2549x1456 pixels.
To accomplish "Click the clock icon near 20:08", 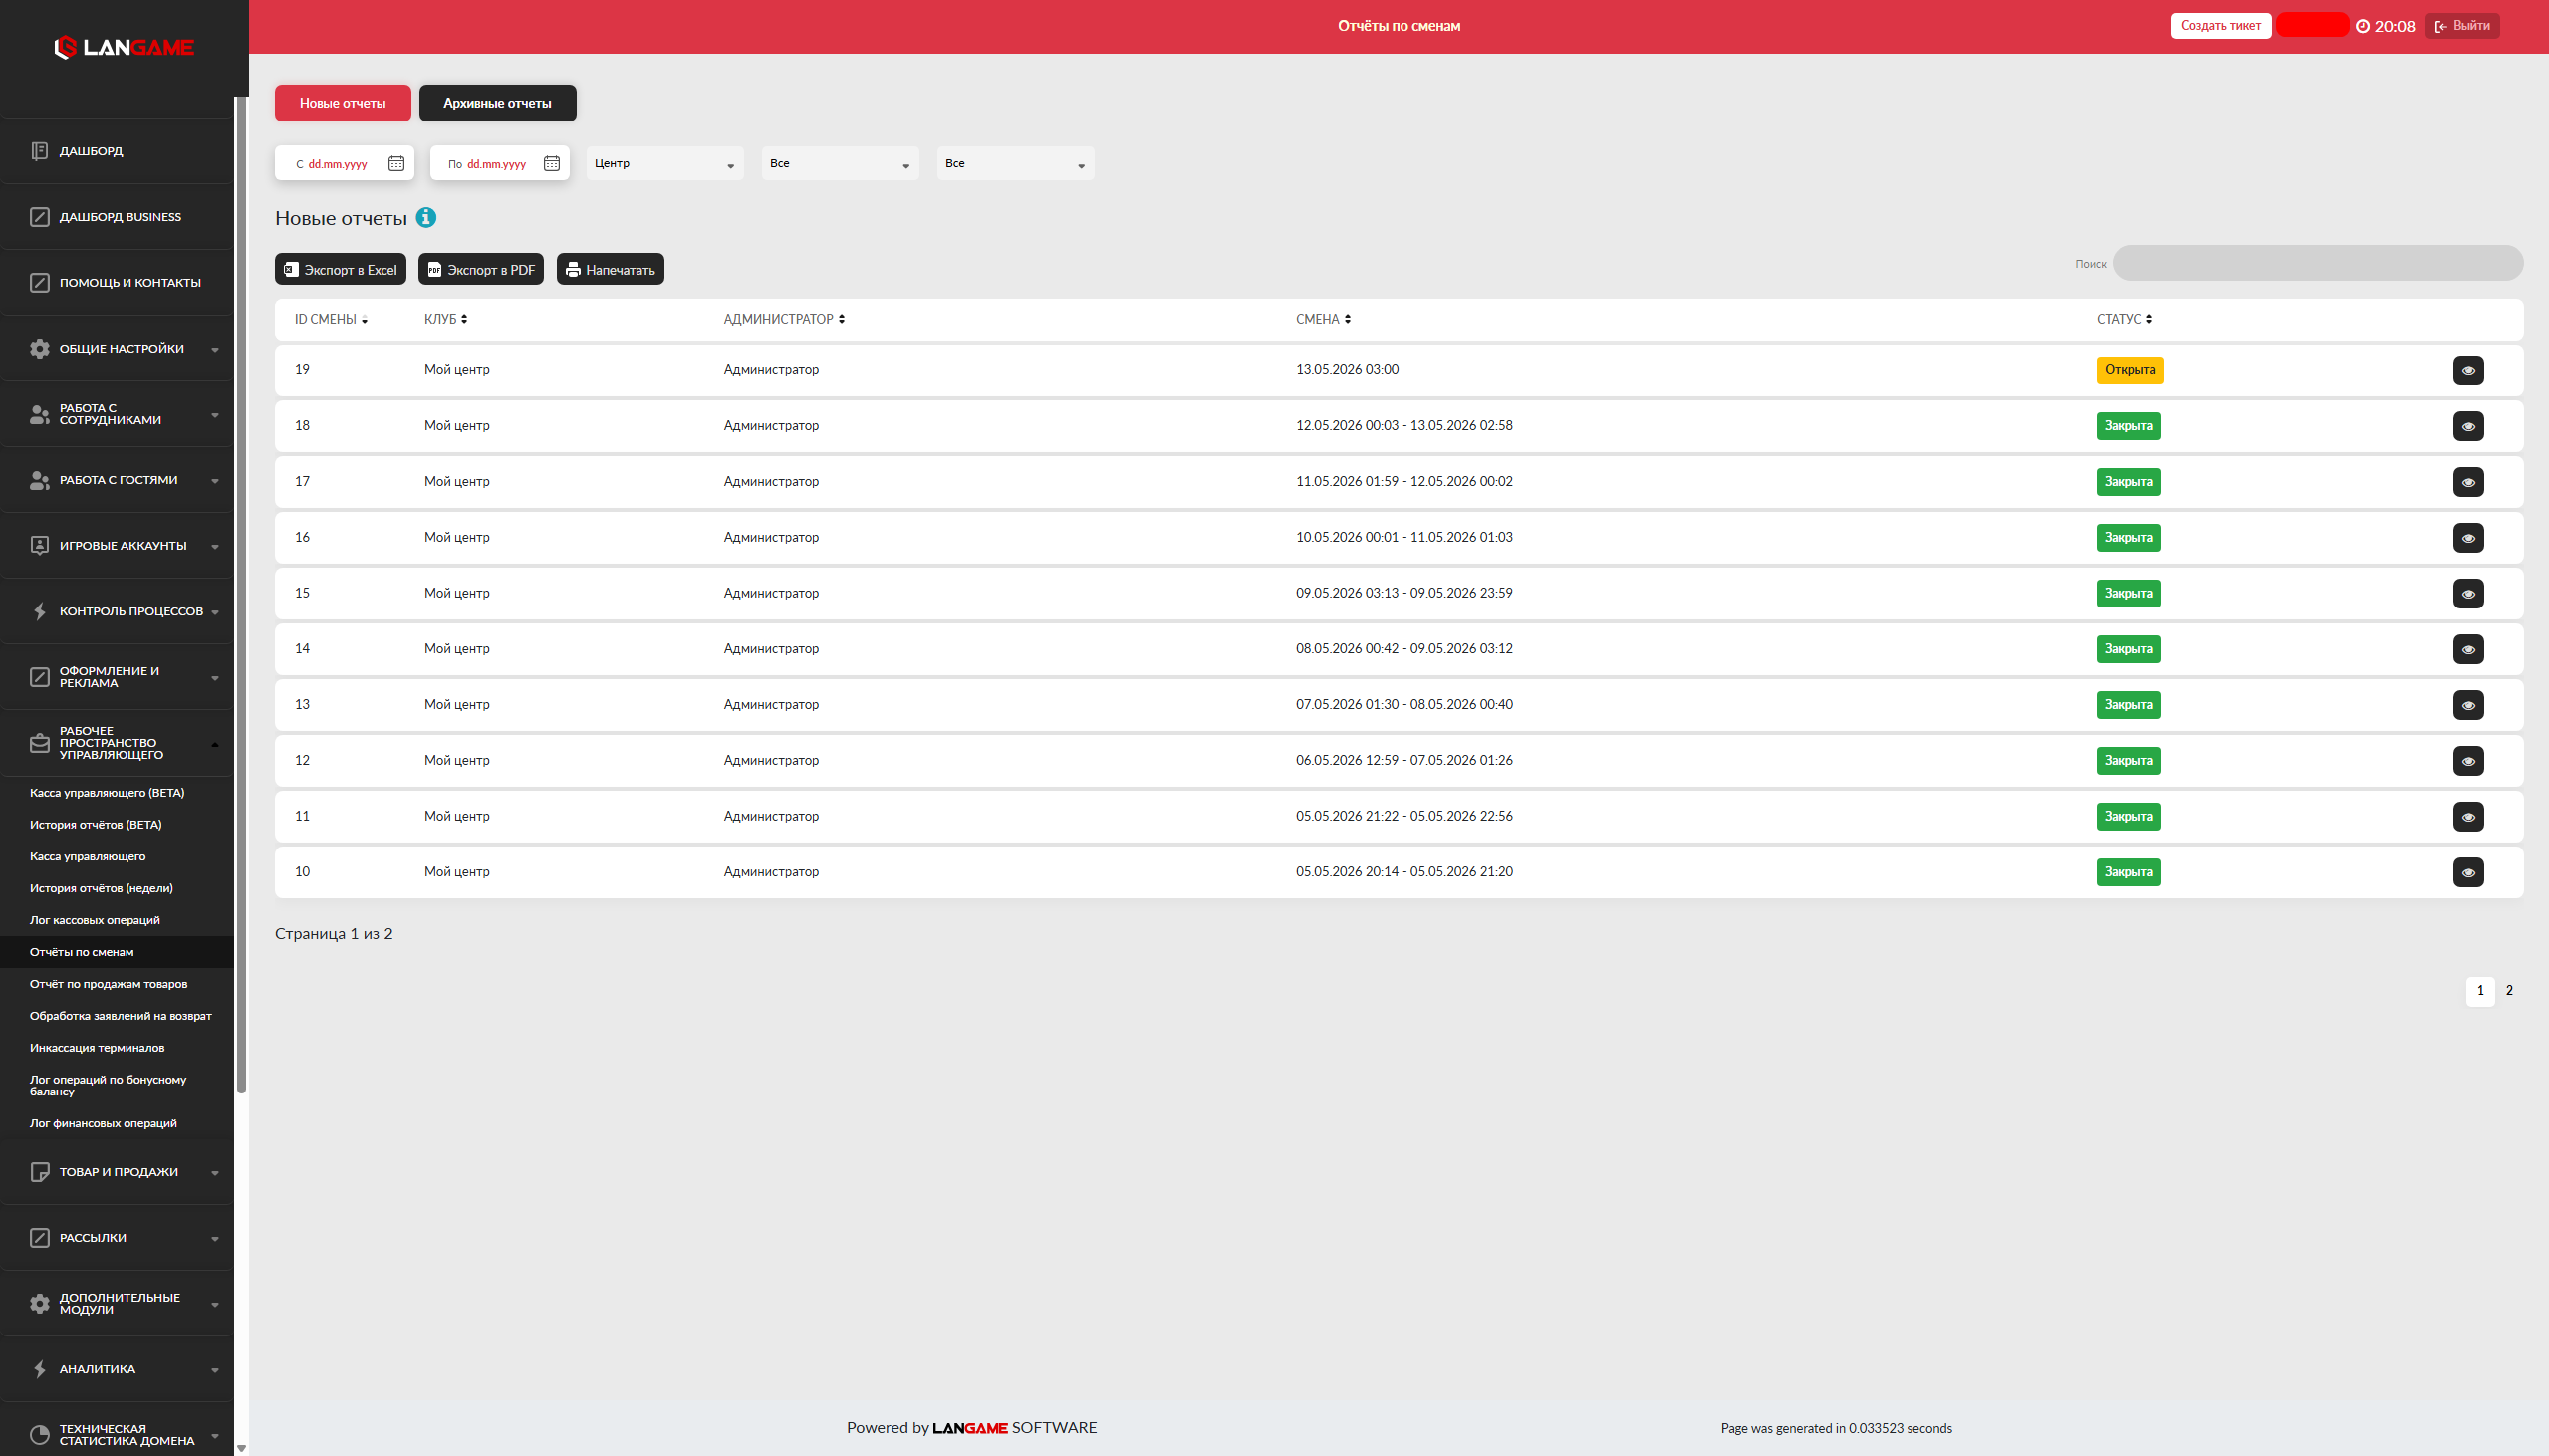I will [x=2362, y=26].
